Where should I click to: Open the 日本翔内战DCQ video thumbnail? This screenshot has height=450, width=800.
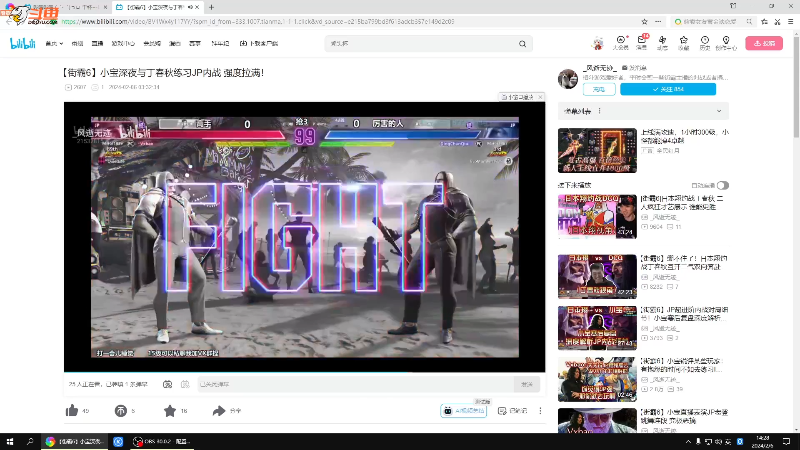[x=597, y=216]
